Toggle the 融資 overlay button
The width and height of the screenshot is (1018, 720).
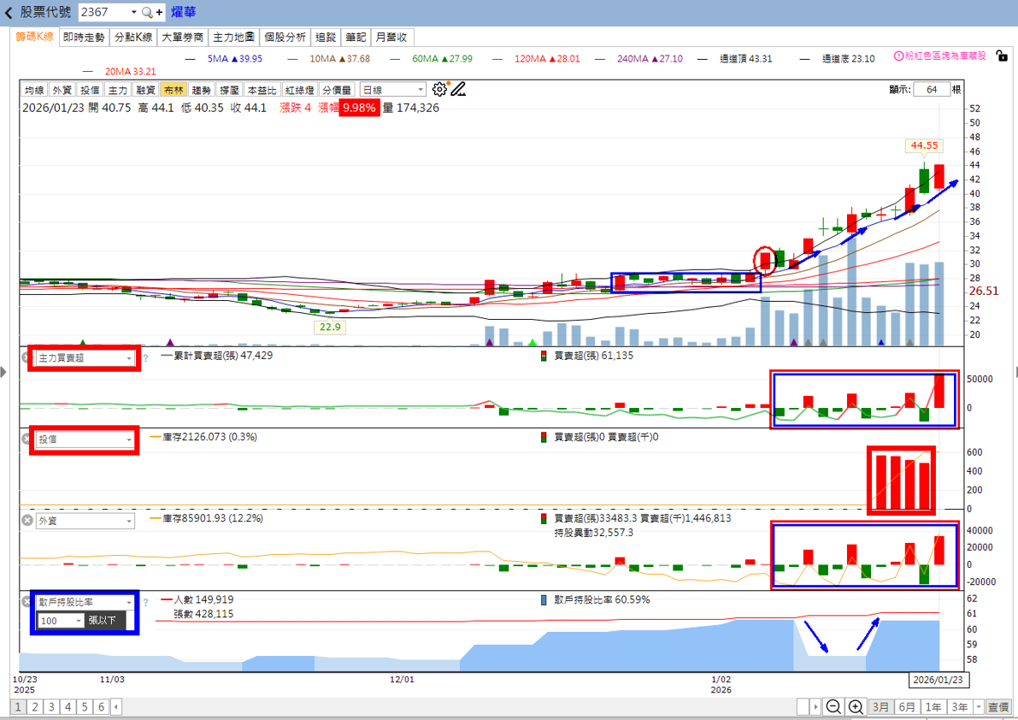[x=145, y=90]
